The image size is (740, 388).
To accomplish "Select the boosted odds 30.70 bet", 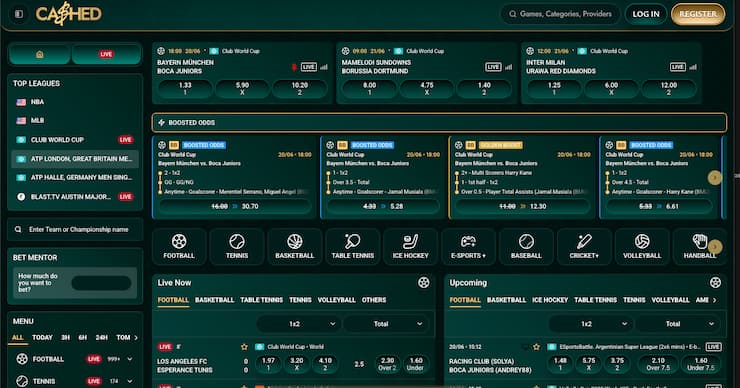I will click(235, 206).
